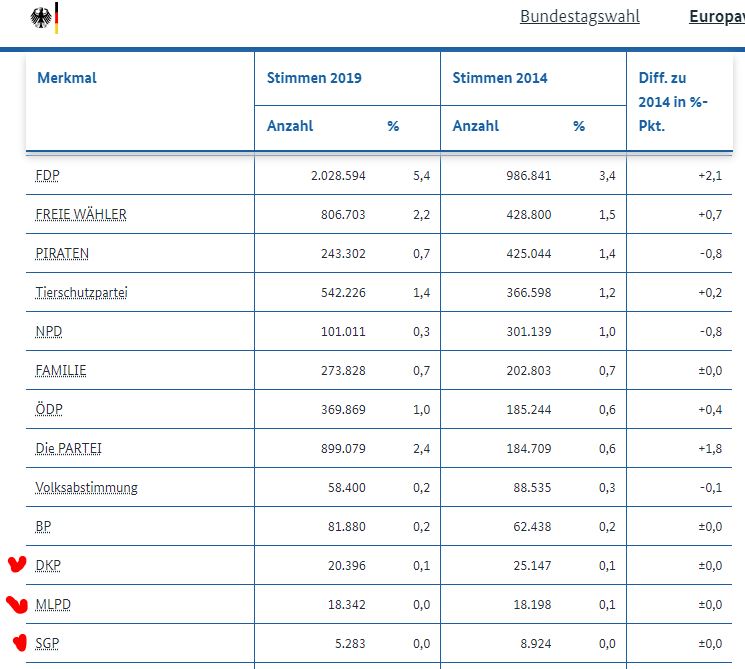Open the Bundestagswahl navigation link
Screen dimensions: 745x669
[x=580, y=16]
